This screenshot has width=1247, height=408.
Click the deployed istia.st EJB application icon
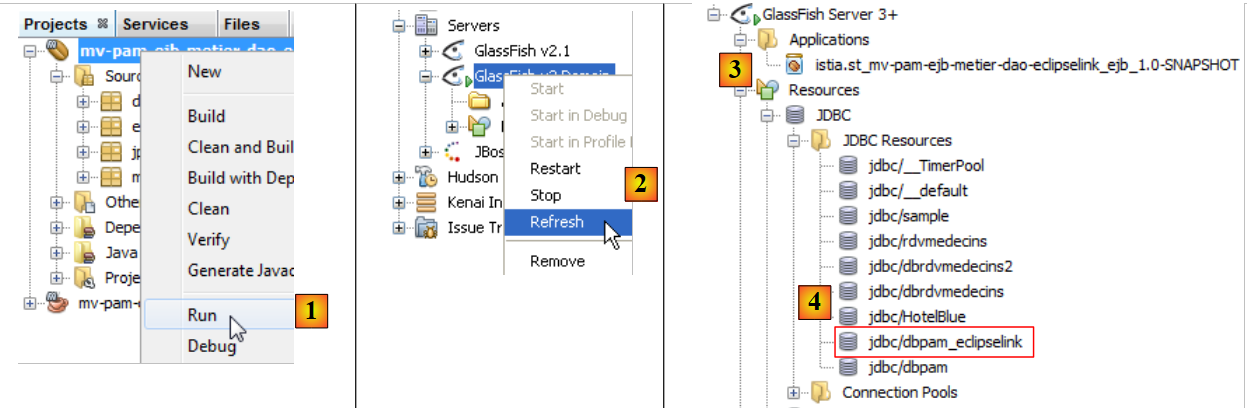click(795, 65)
